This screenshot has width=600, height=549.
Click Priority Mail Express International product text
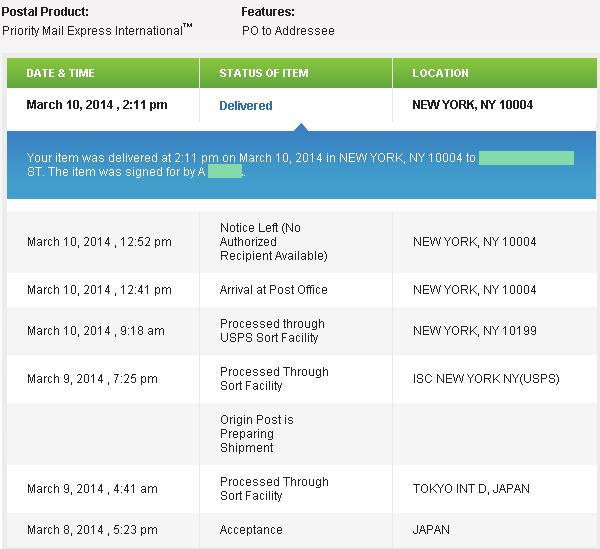pyautogui.click(x=91, y=31)
